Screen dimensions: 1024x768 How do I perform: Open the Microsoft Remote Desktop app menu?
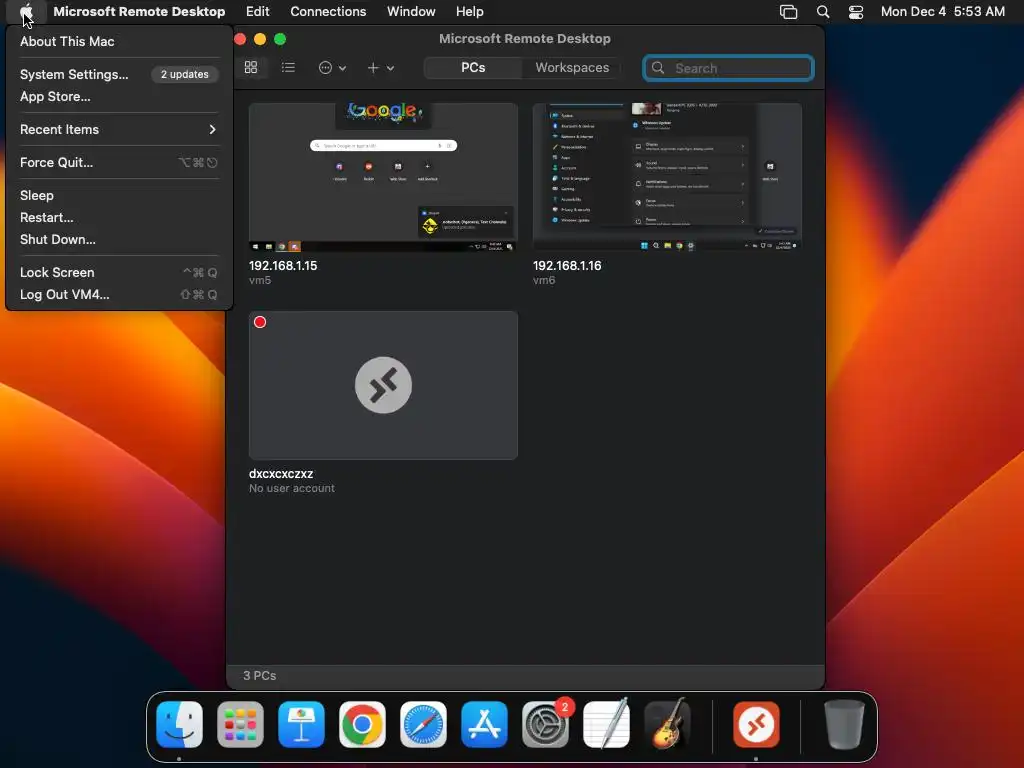[x=139, y=11]
